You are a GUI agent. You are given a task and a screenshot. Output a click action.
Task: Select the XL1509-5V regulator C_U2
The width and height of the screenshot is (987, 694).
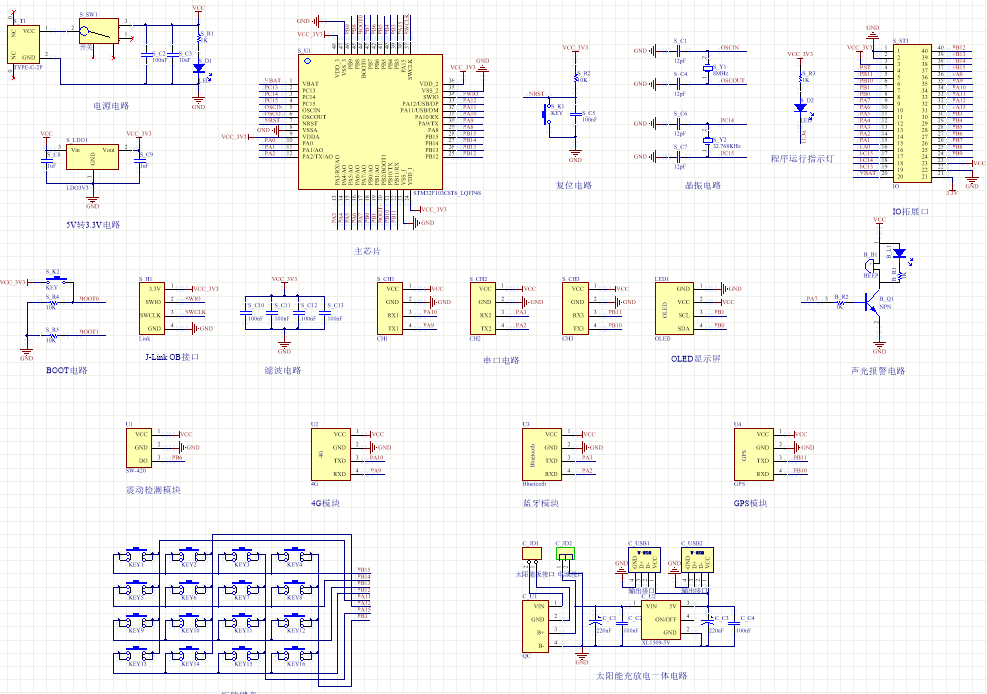pos(660,620)
